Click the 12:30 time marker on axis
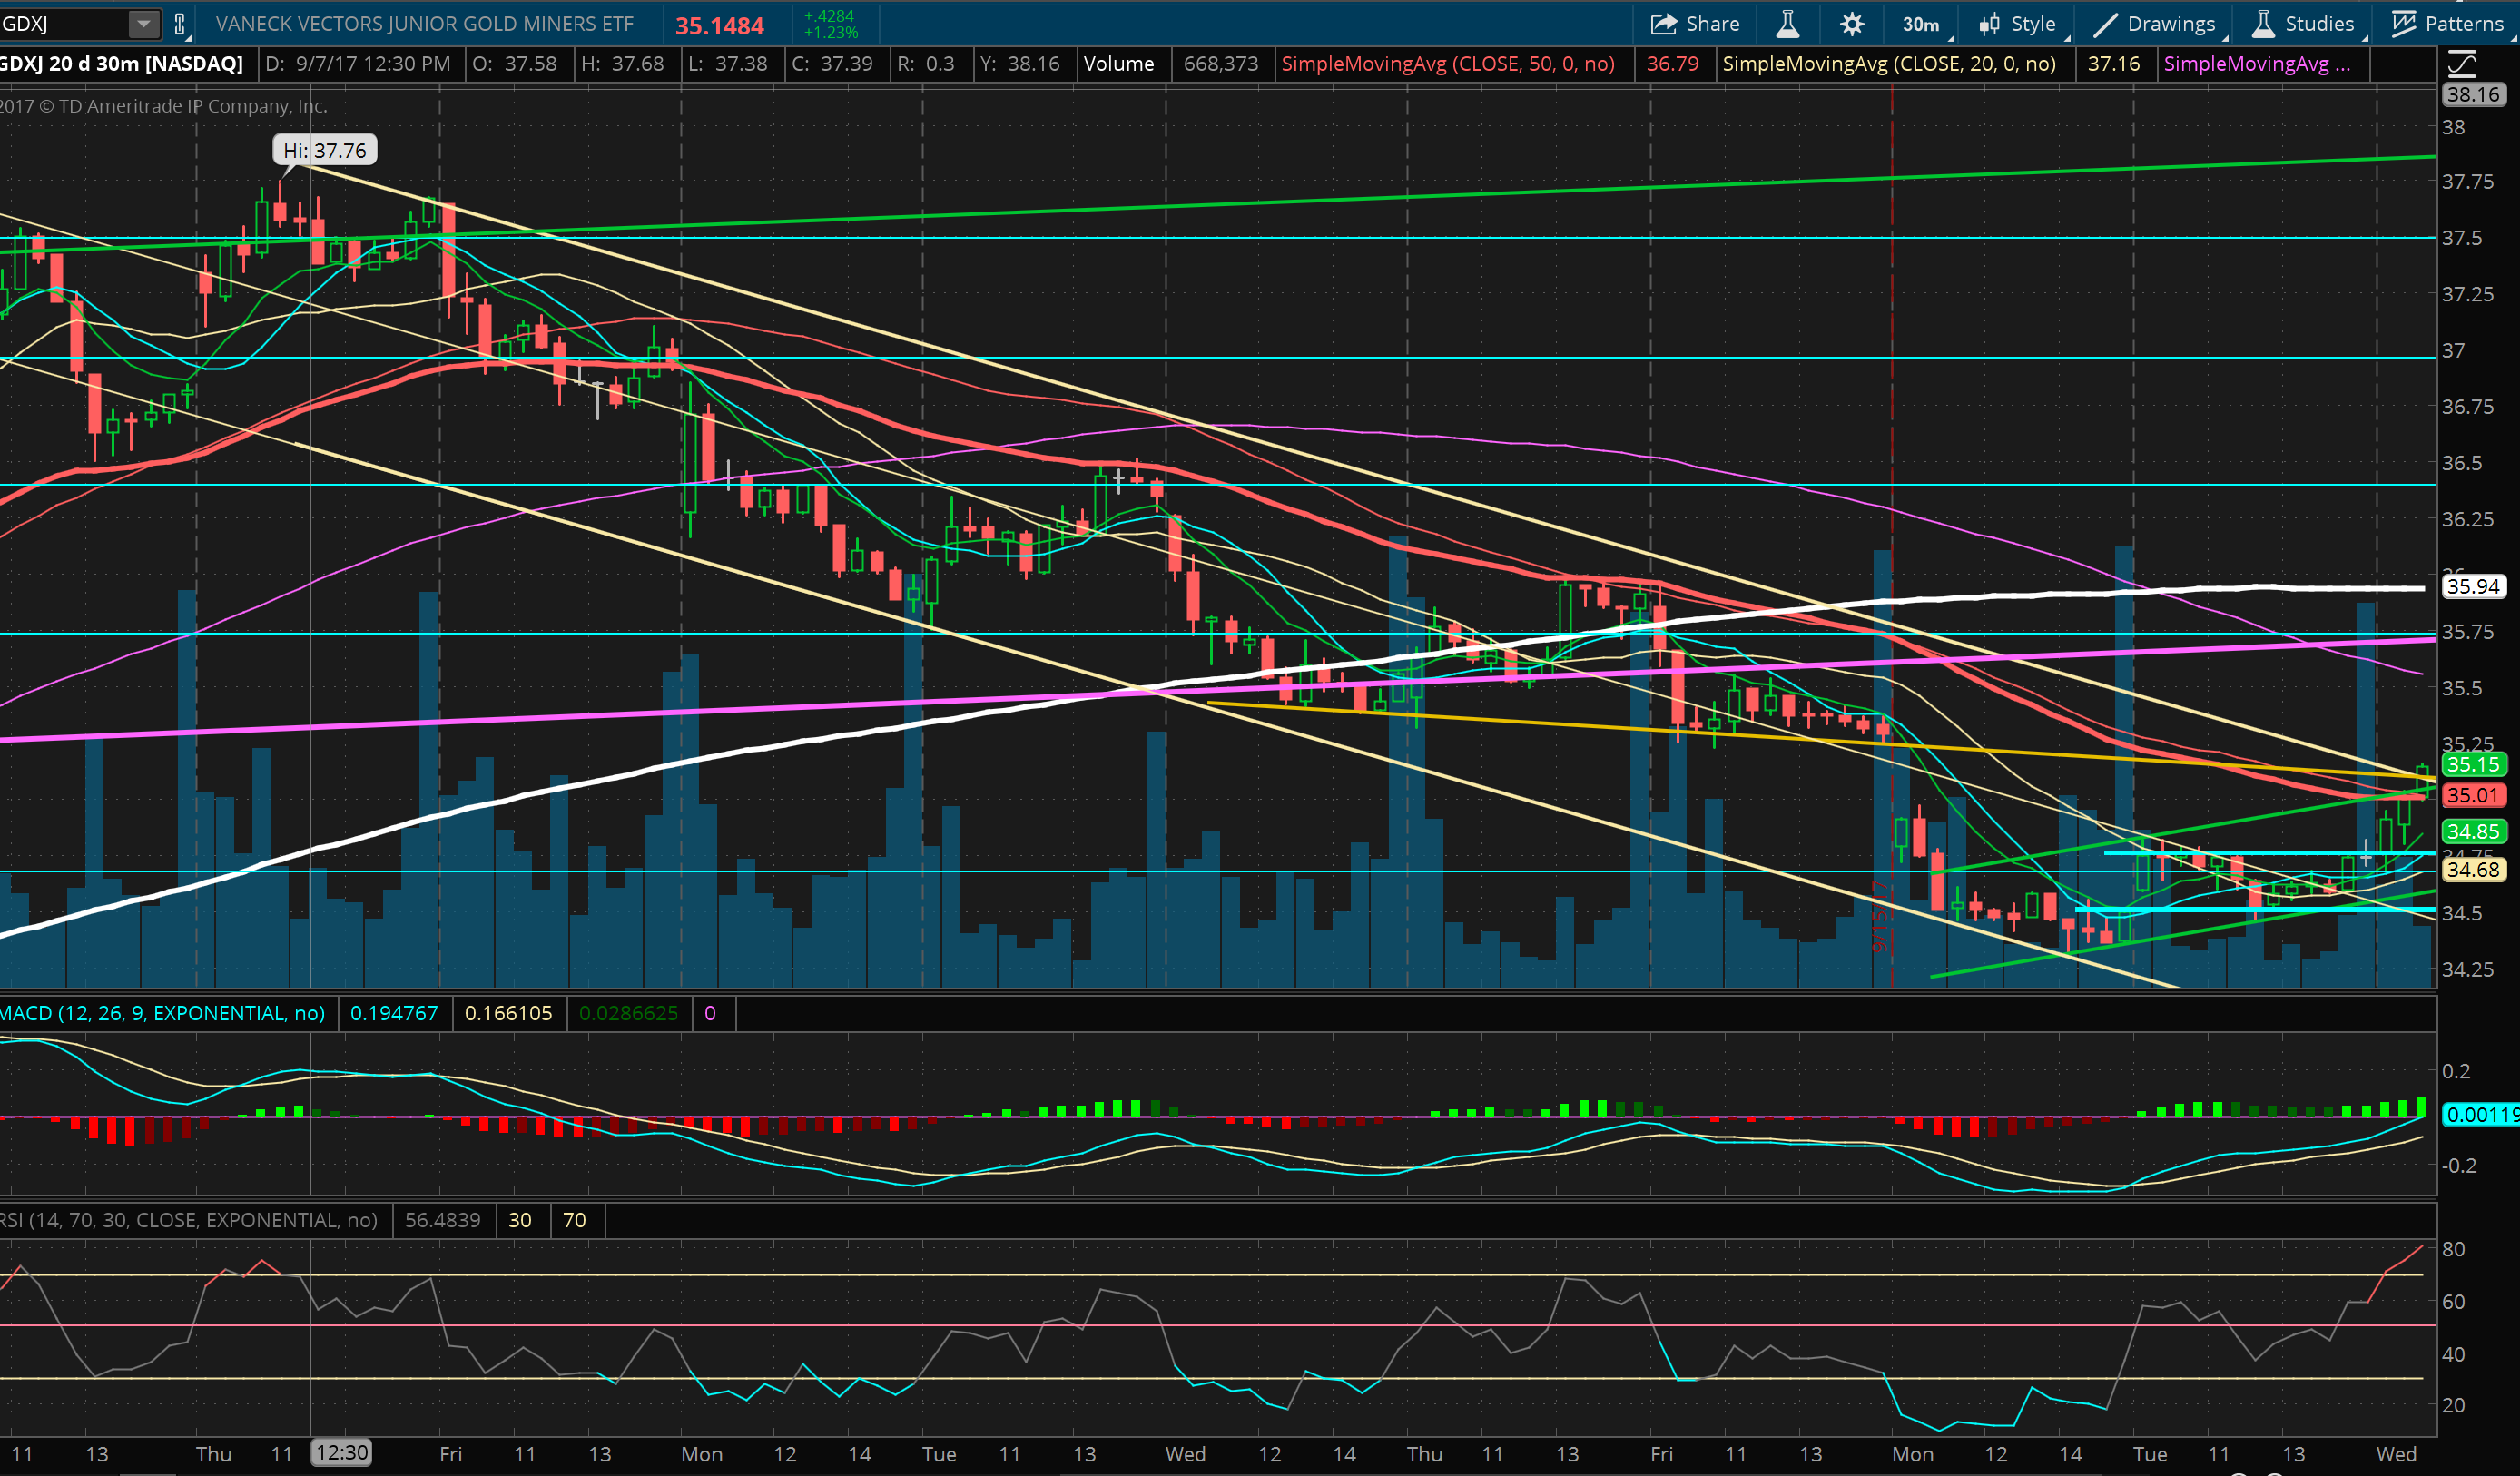Viewport: 2520px width, 1476px height. (x=341, y=1453)
